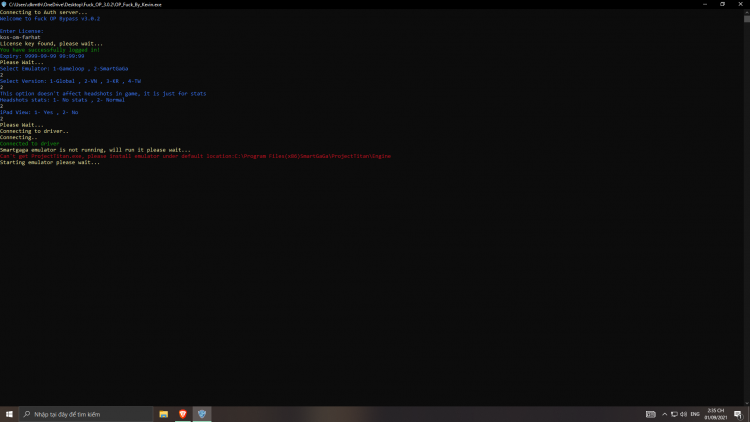Click the 'Welcome to Fuck OP Bypass' line
The height and width of the screenshot is (422, 750).
tap(50, 19)
